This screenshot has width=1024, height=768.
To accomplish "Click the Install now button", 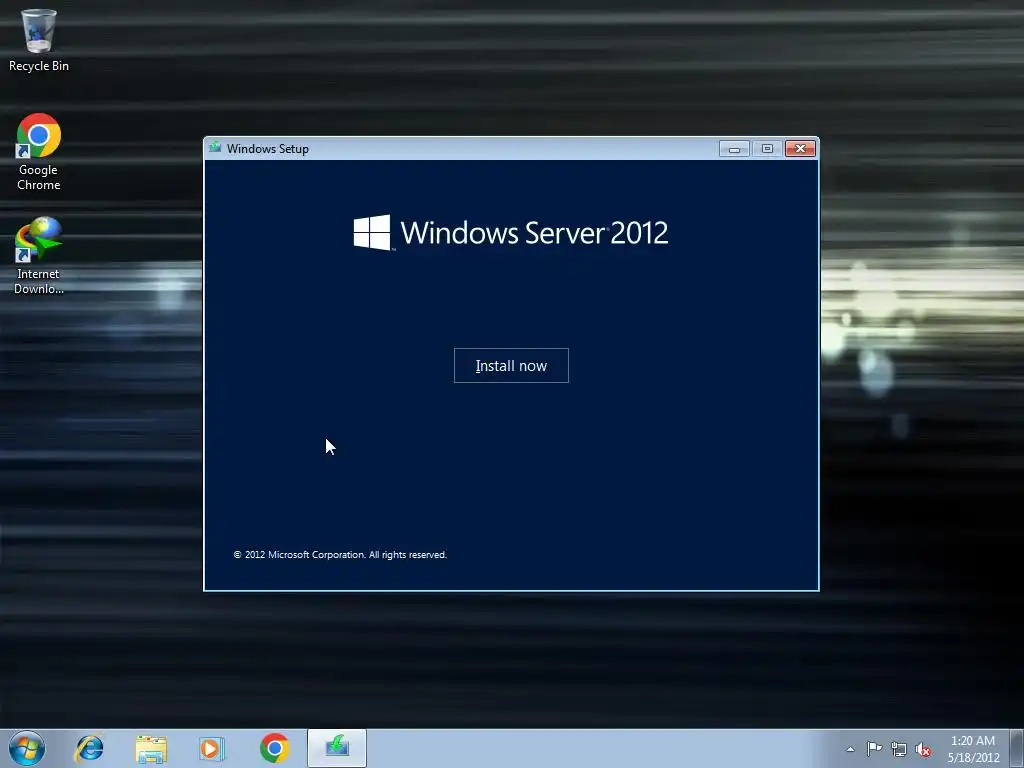I will coord(511,366).
